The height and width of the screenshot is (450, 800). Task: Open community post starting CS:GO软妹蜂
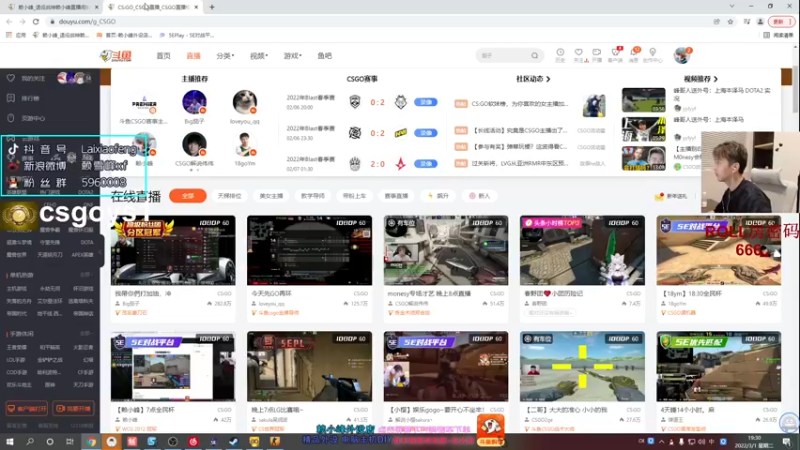point(519,104)
